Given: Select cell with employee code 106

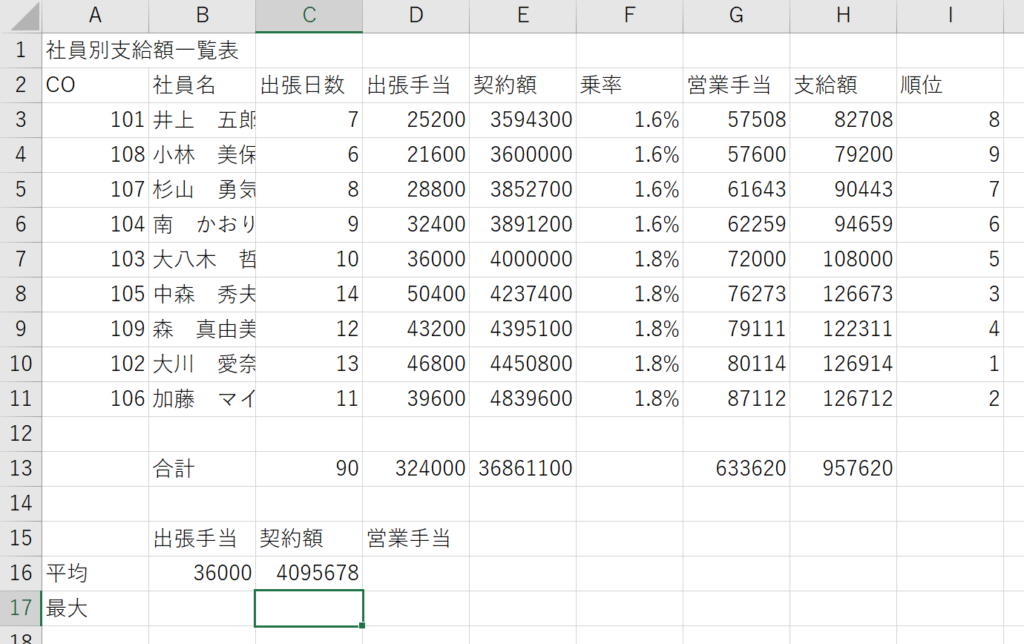Looking at the screenshot, I should 95,398.
